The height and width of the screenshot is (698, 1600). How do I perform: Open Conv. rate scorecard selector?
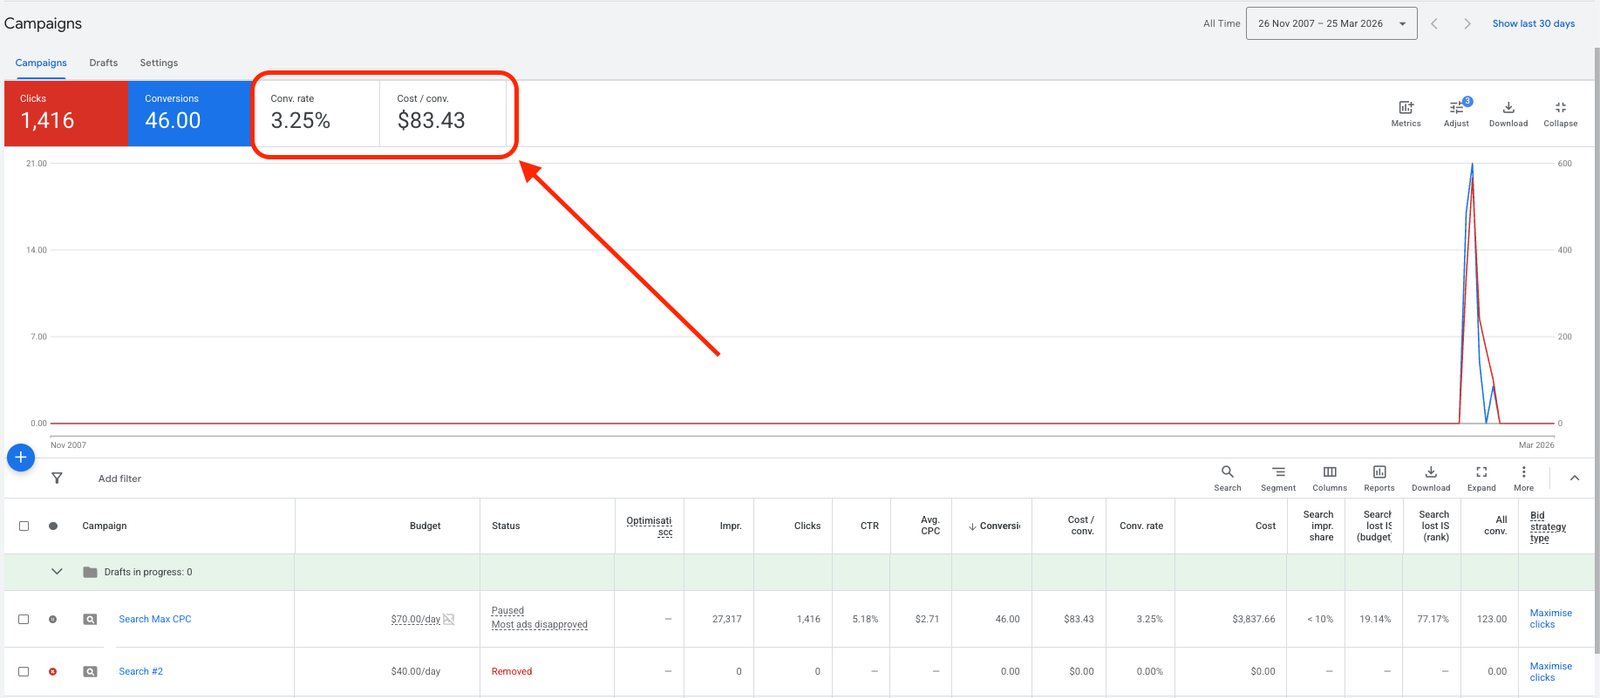[317, 113]
